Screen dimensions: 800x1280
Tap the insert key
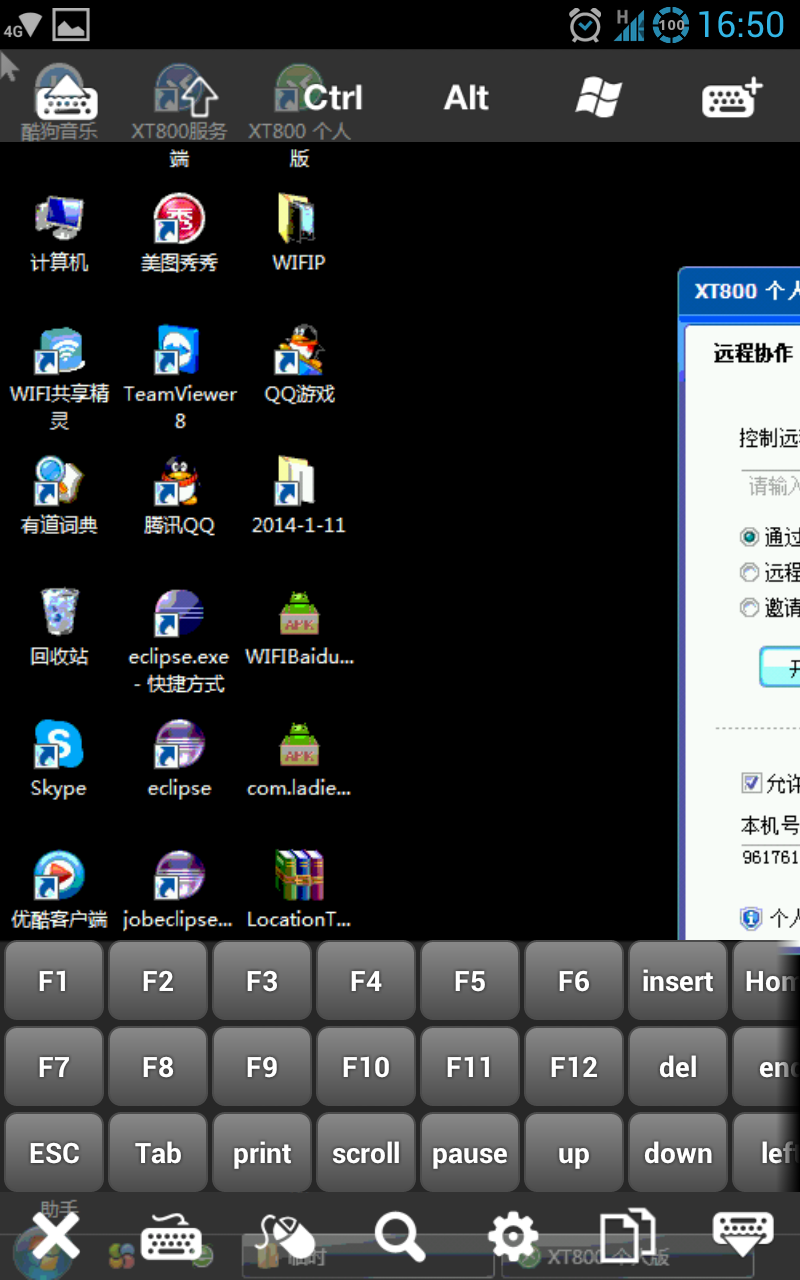coord(678,981)
